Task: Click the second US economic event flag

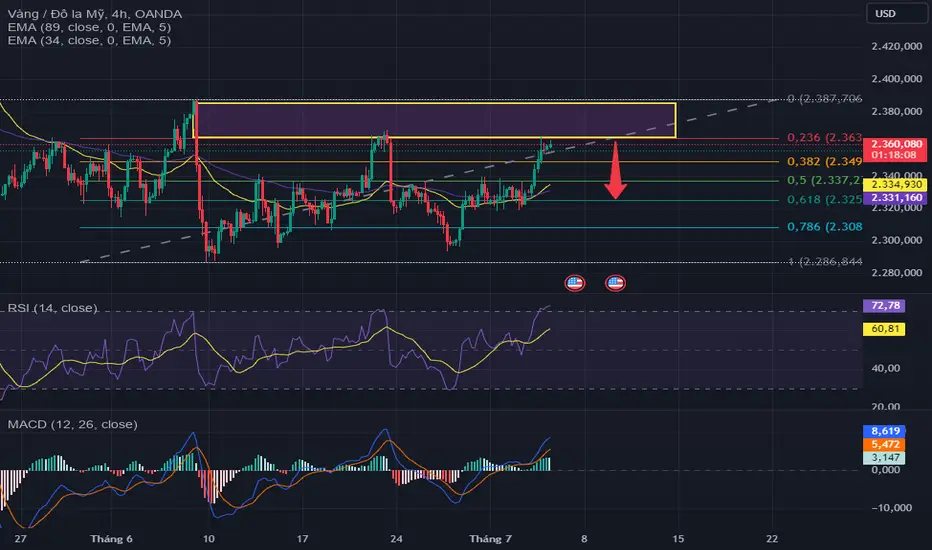Action: pos(615,283)
